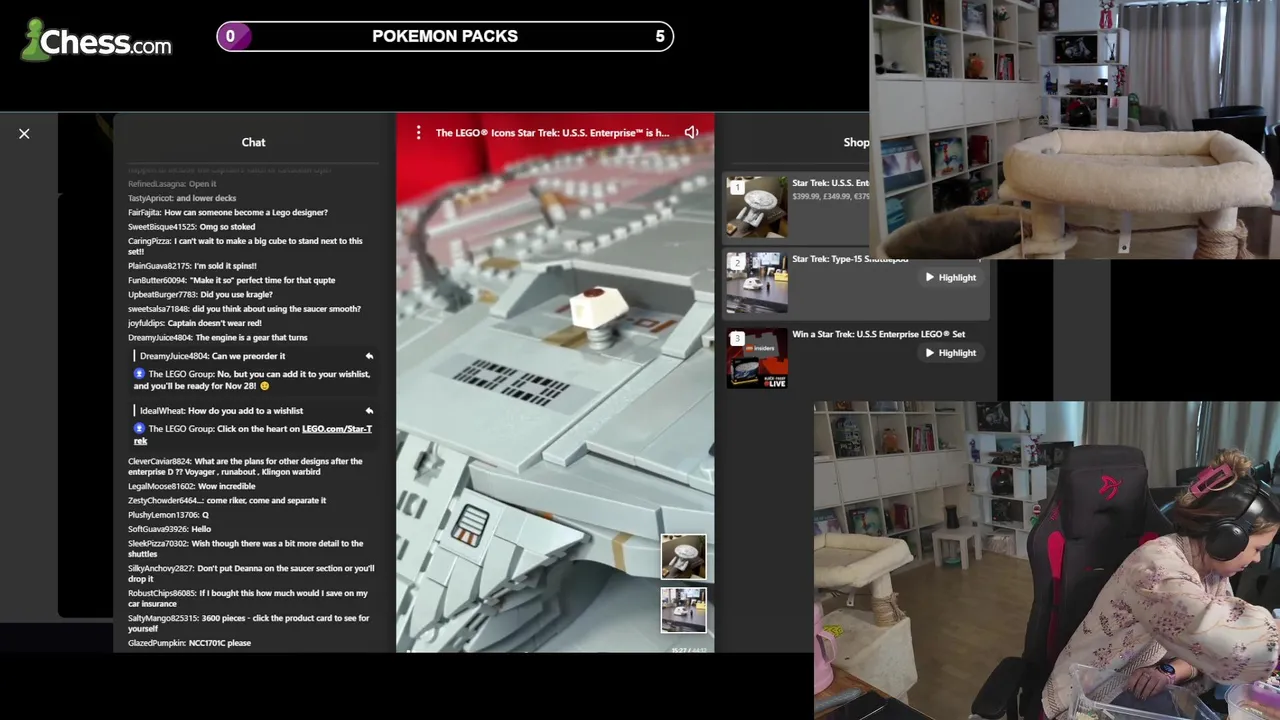Click the purple 0 counter on goal bar
This screenshot has height=720, width=1280.
click(230, 37)
